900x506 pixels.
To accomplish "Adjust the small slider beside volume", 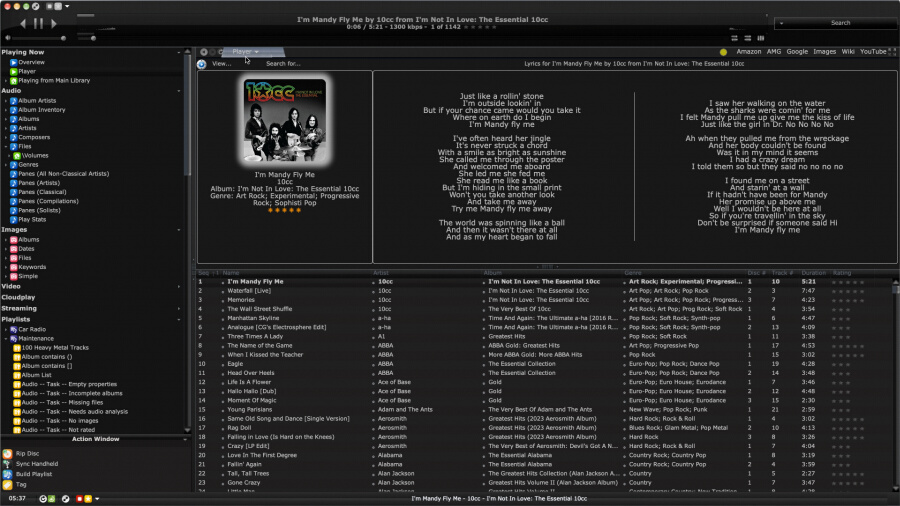I will click(x=93, y=38).
